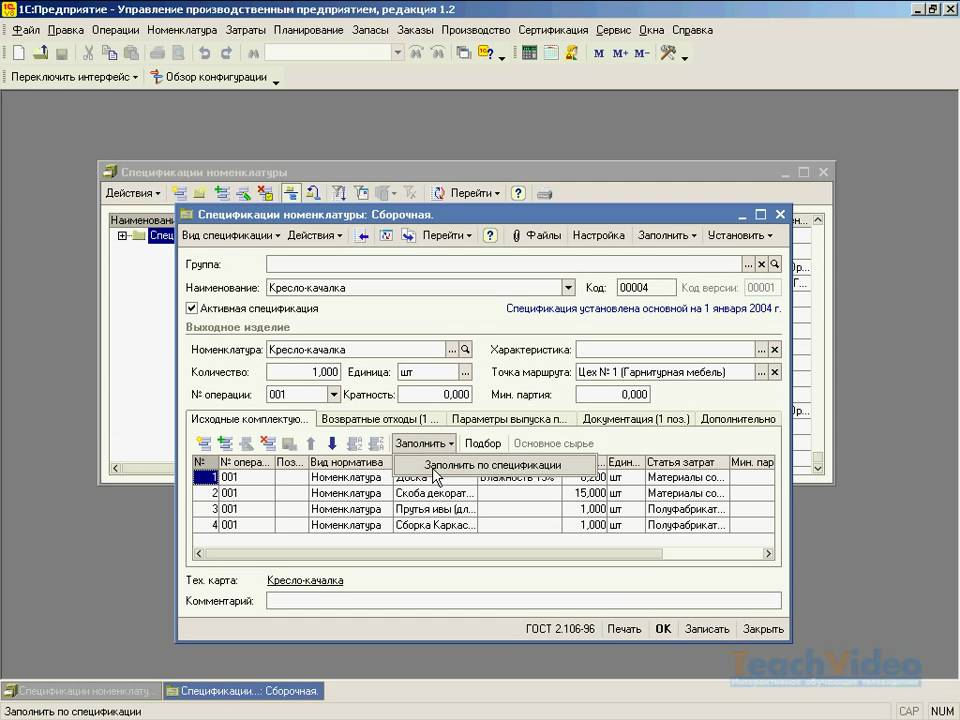Viewport: 960px width, 720px height.
Task: Add new row icon in components table toolbar
Action: pyautogui.click(x=203, y=443)
